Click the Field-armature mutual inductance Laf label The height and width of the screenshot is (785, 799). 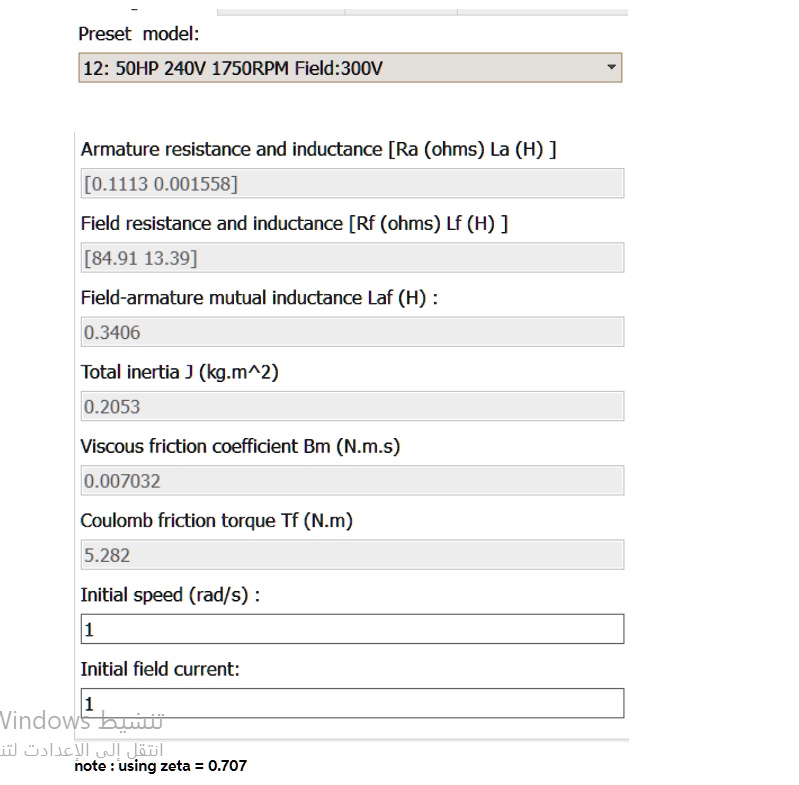coord(259,298)
